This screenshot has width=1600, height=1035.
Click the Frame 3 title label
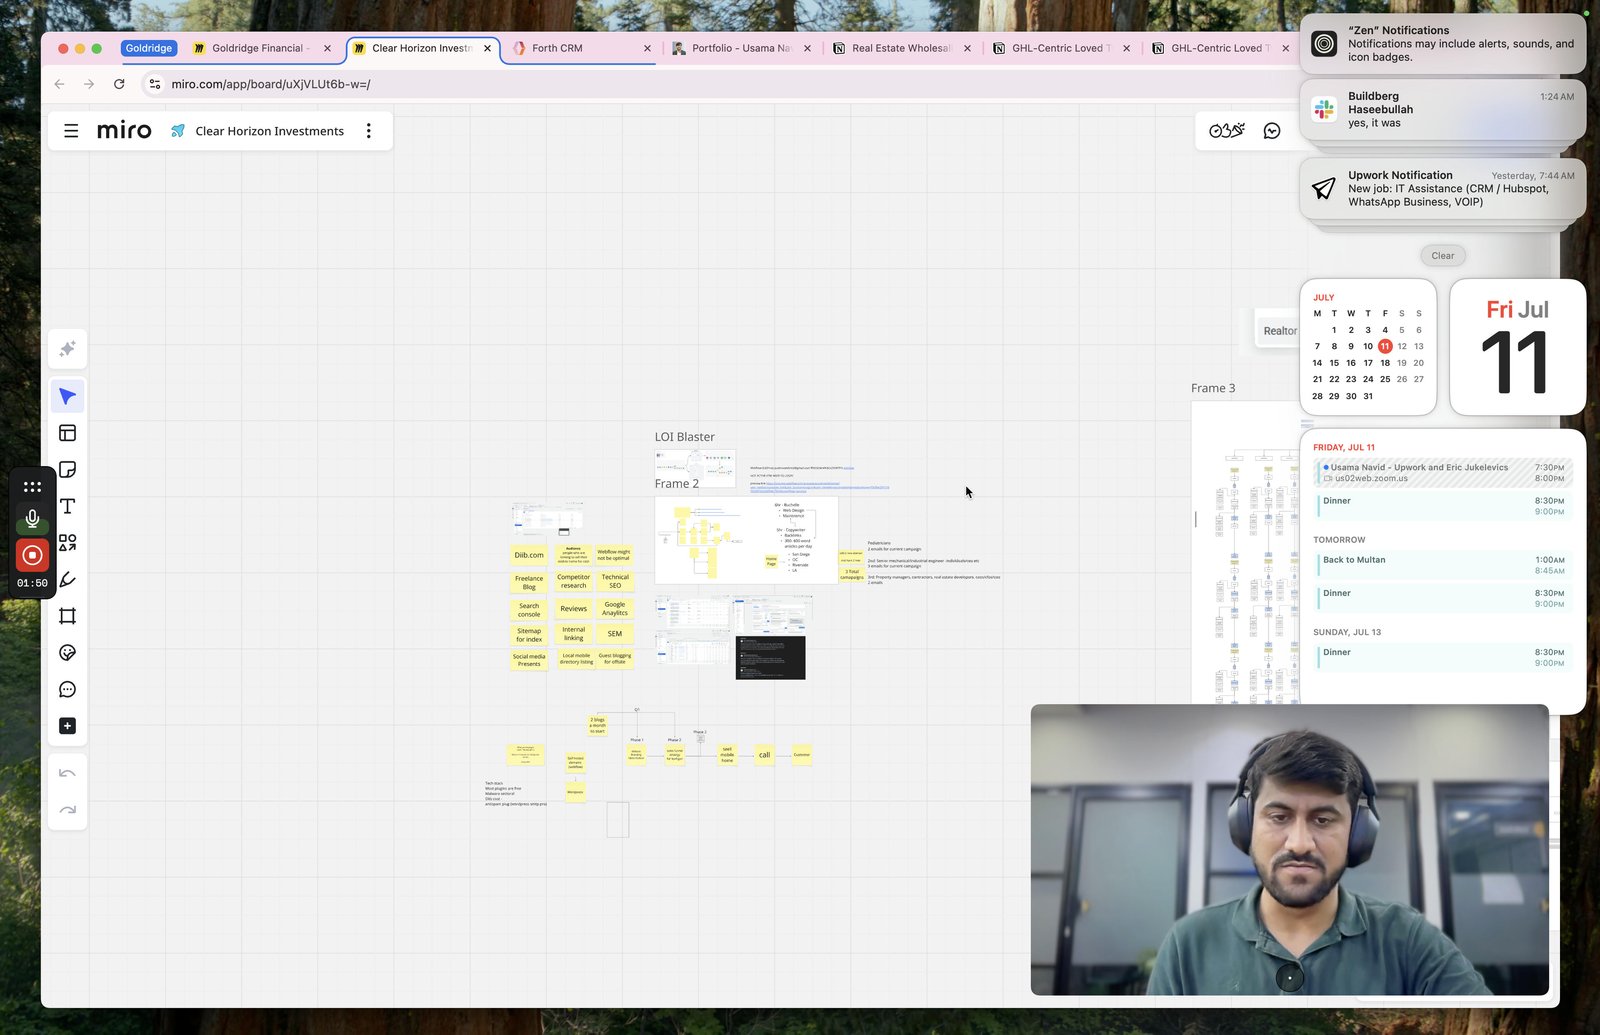click(x=1213, y=388)
